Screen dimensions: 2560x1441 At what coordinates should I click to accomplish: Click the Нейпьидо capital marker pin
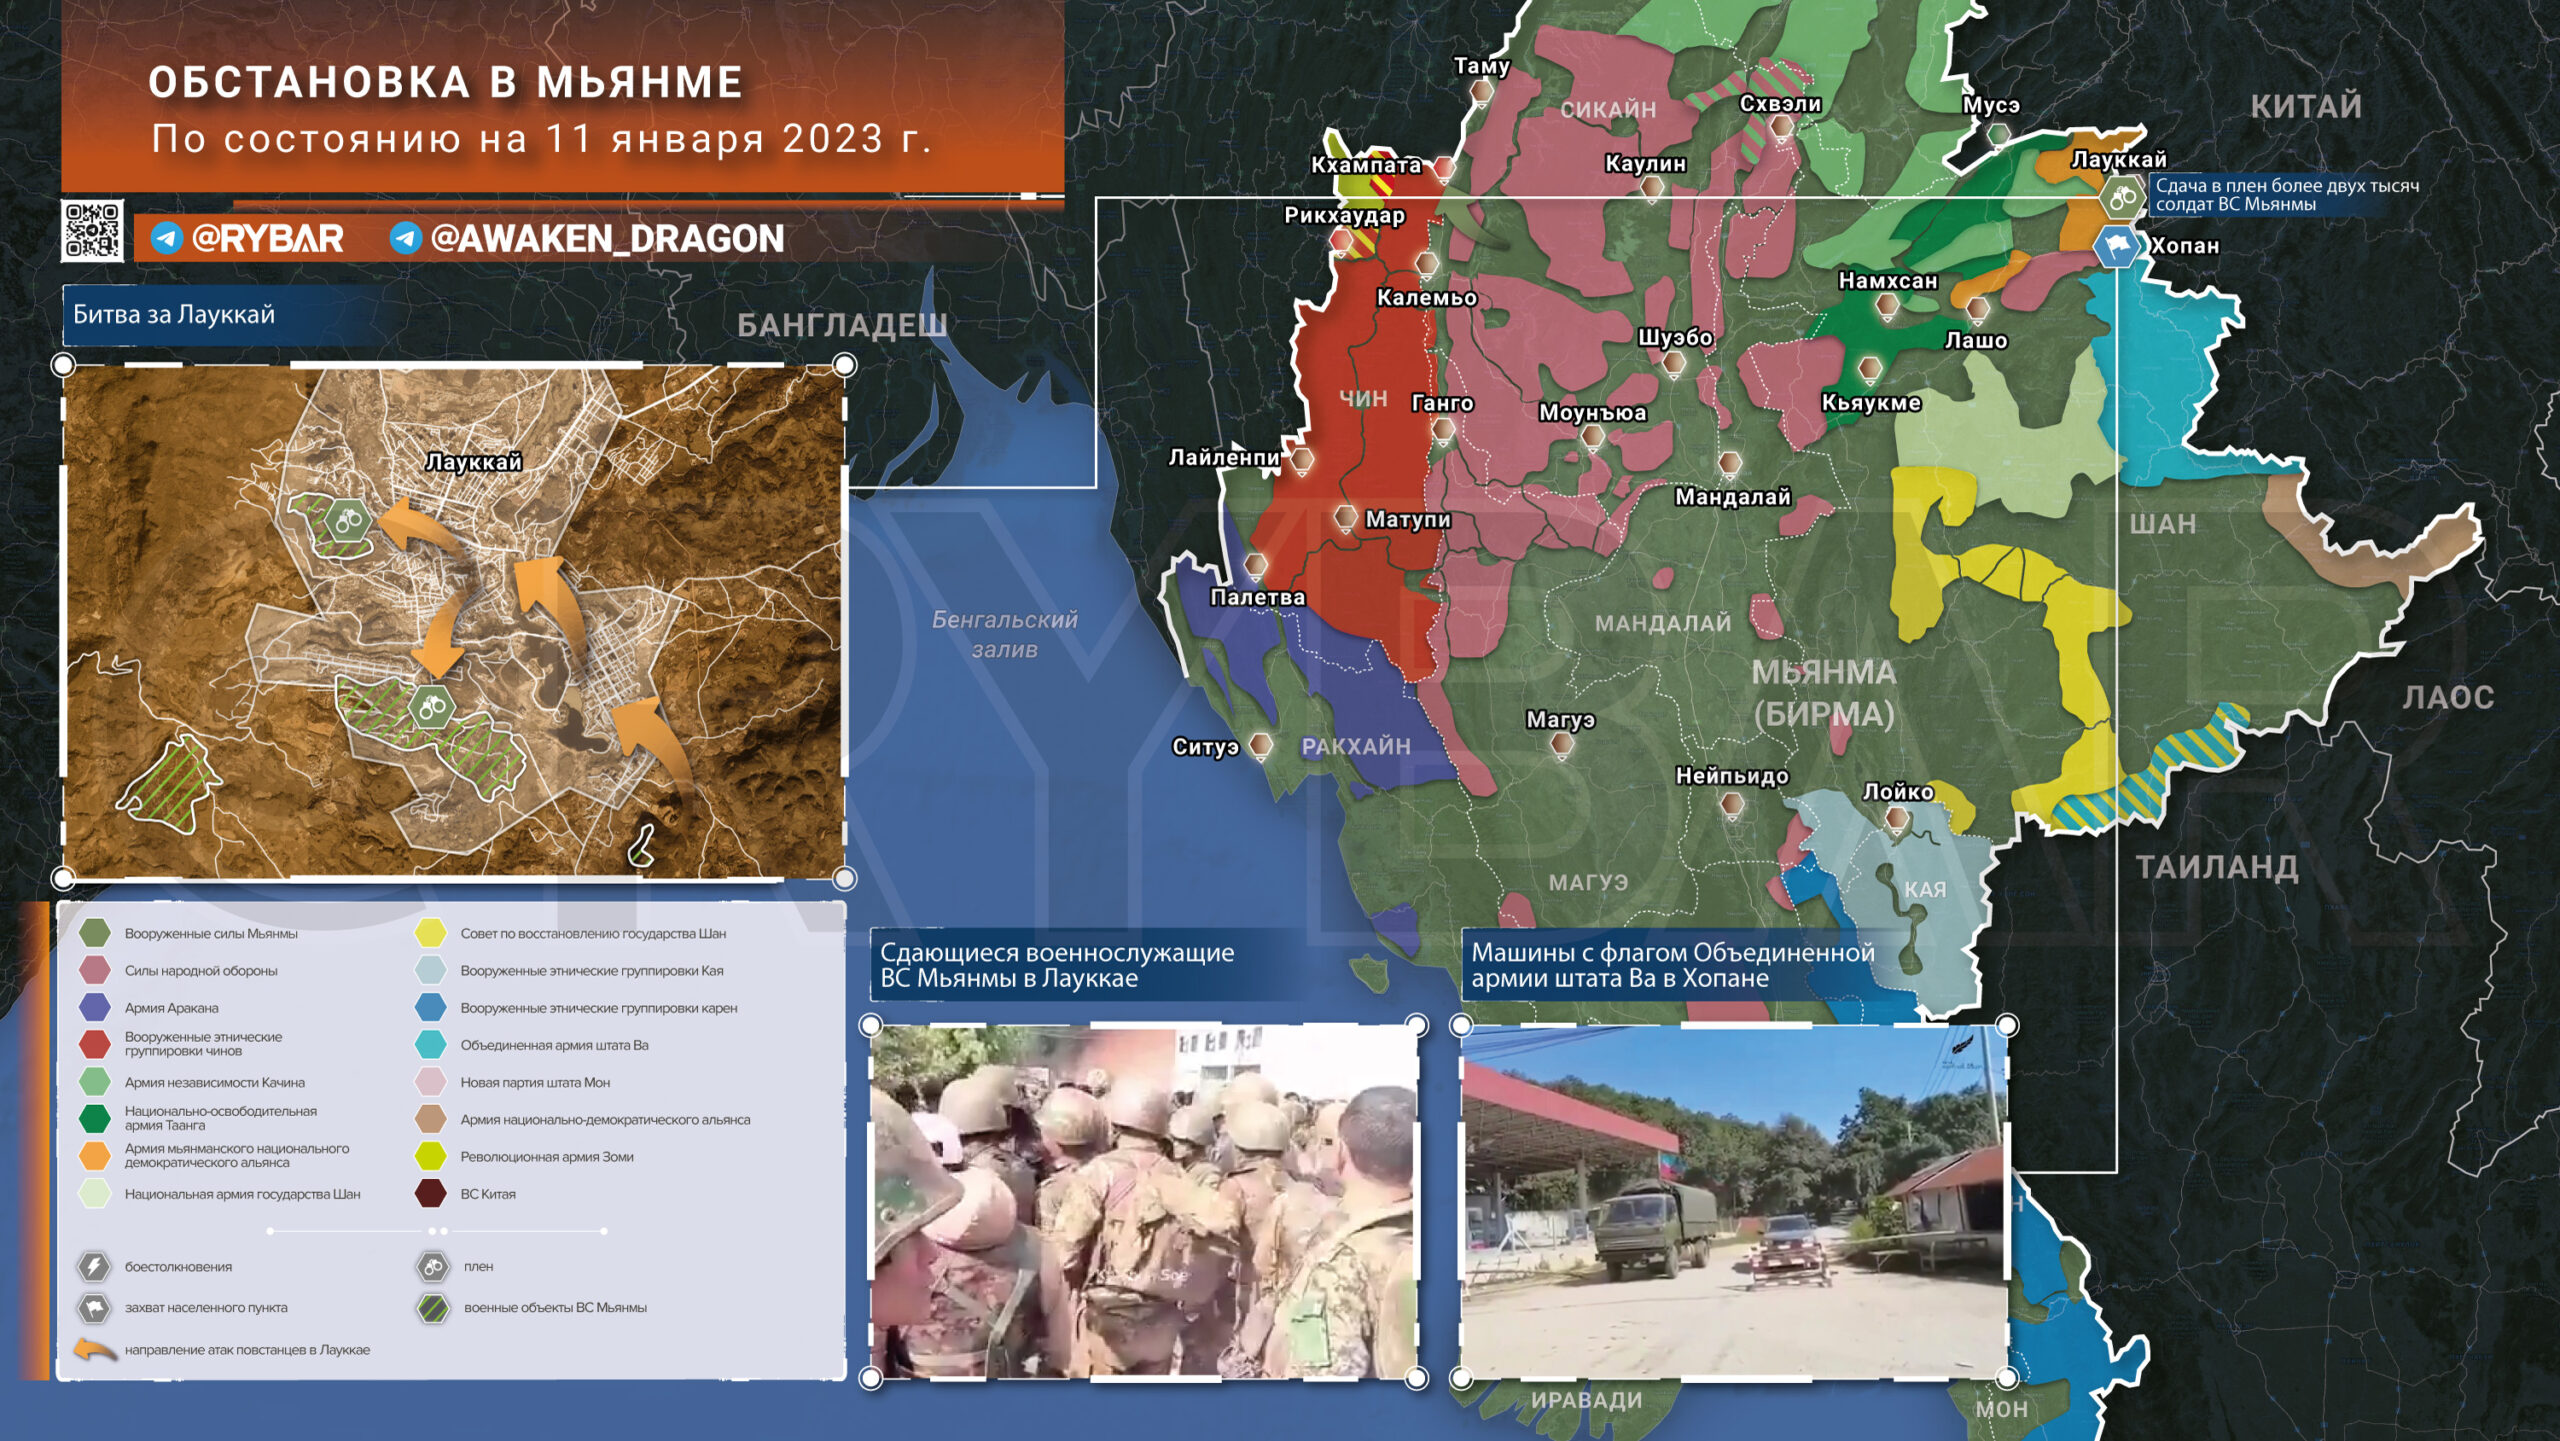tap(1733, 805)
